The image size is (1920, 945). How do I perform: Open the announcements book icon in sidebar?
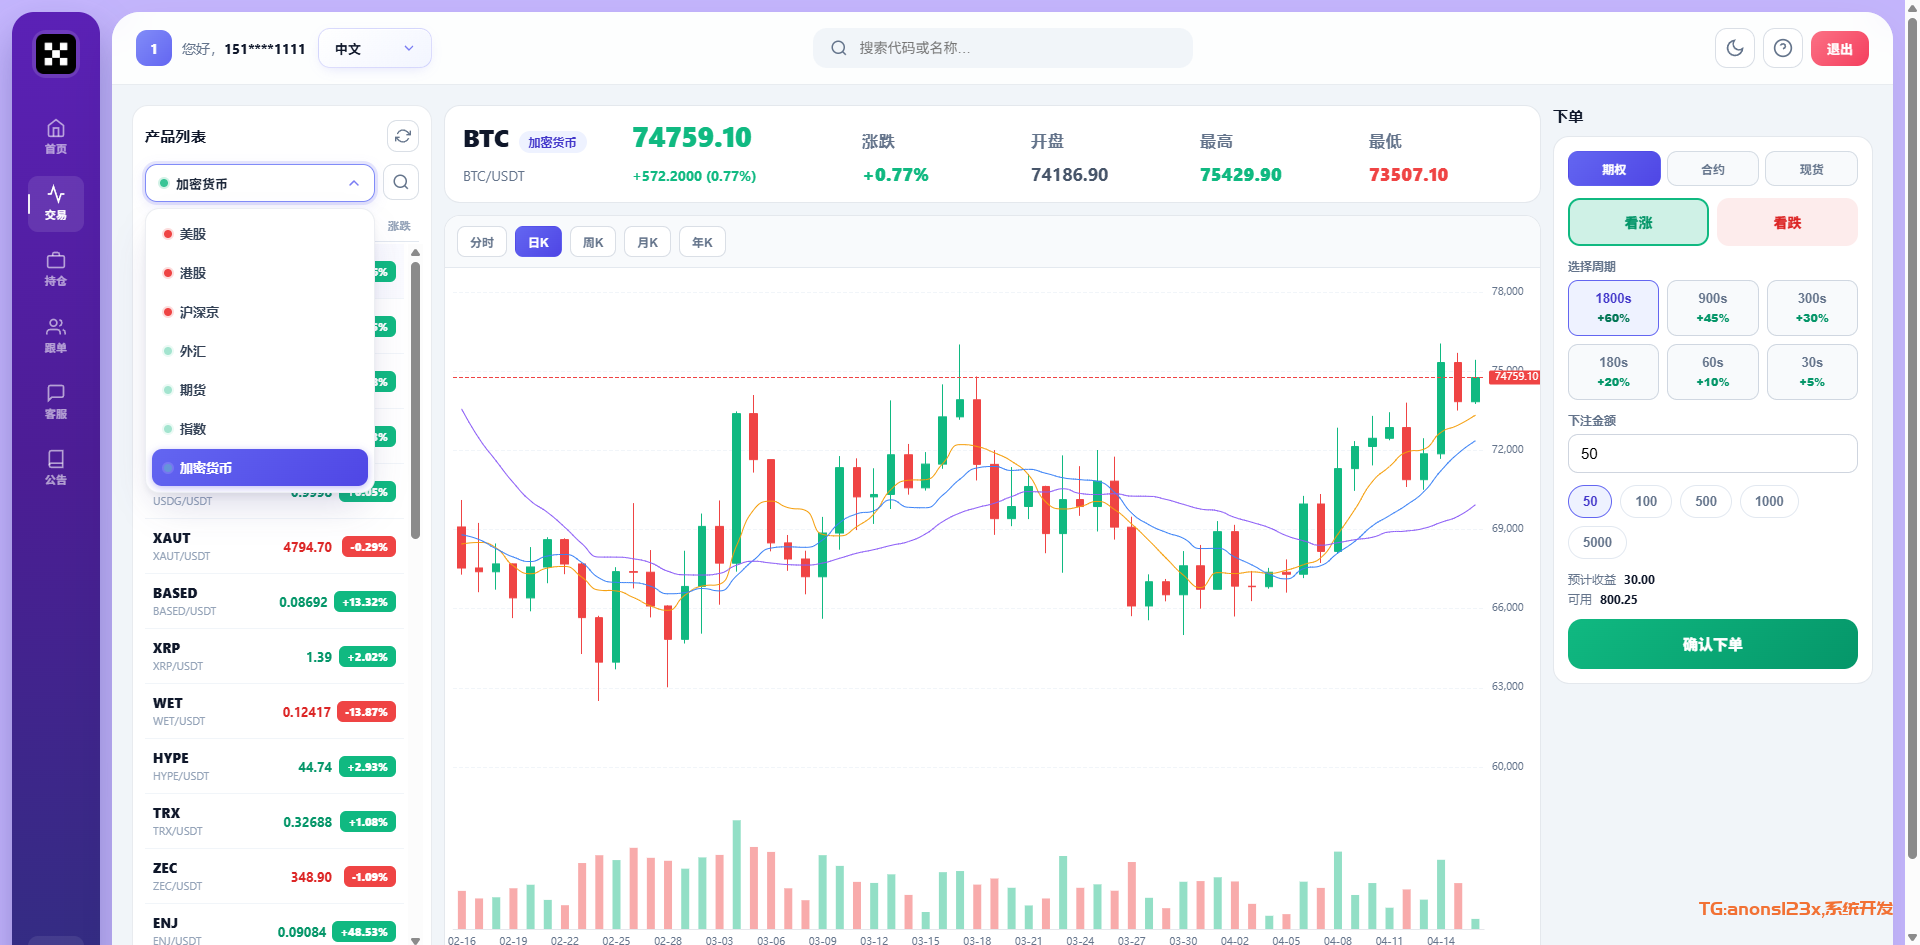(56, 466)
